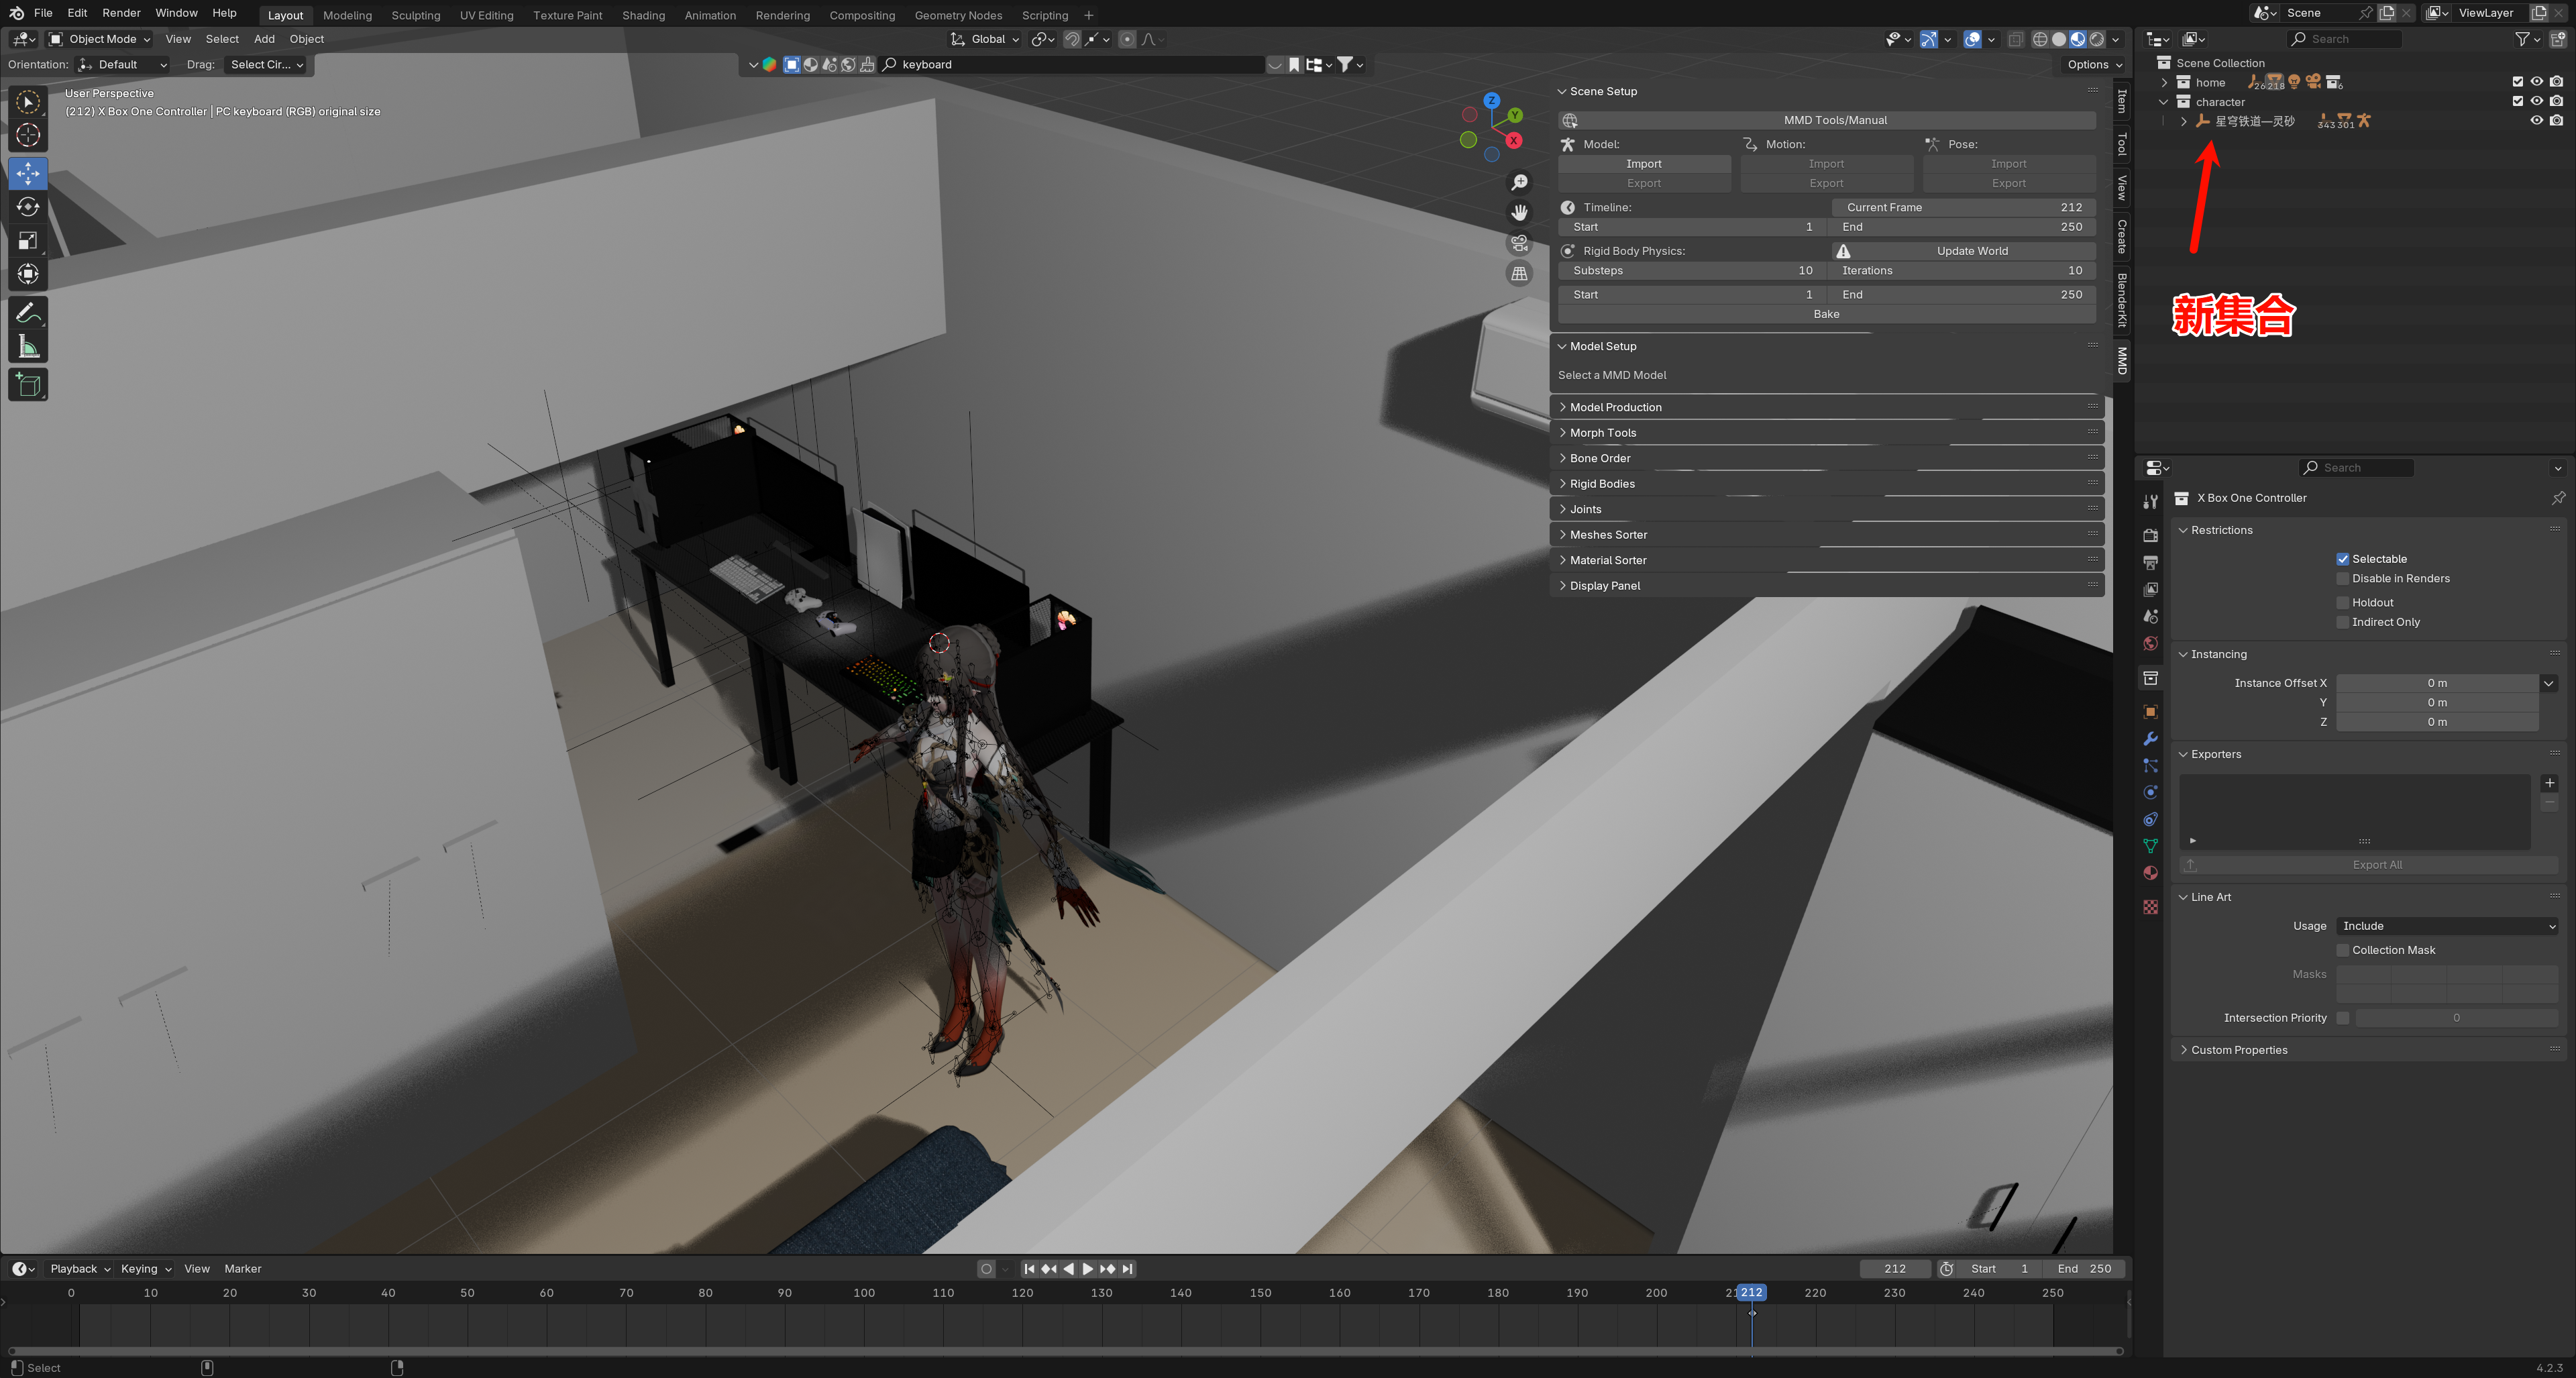This screenshot has height=1378, width=2576.
Task: Click the Model Import button
Action: [x=1643, y=164]
